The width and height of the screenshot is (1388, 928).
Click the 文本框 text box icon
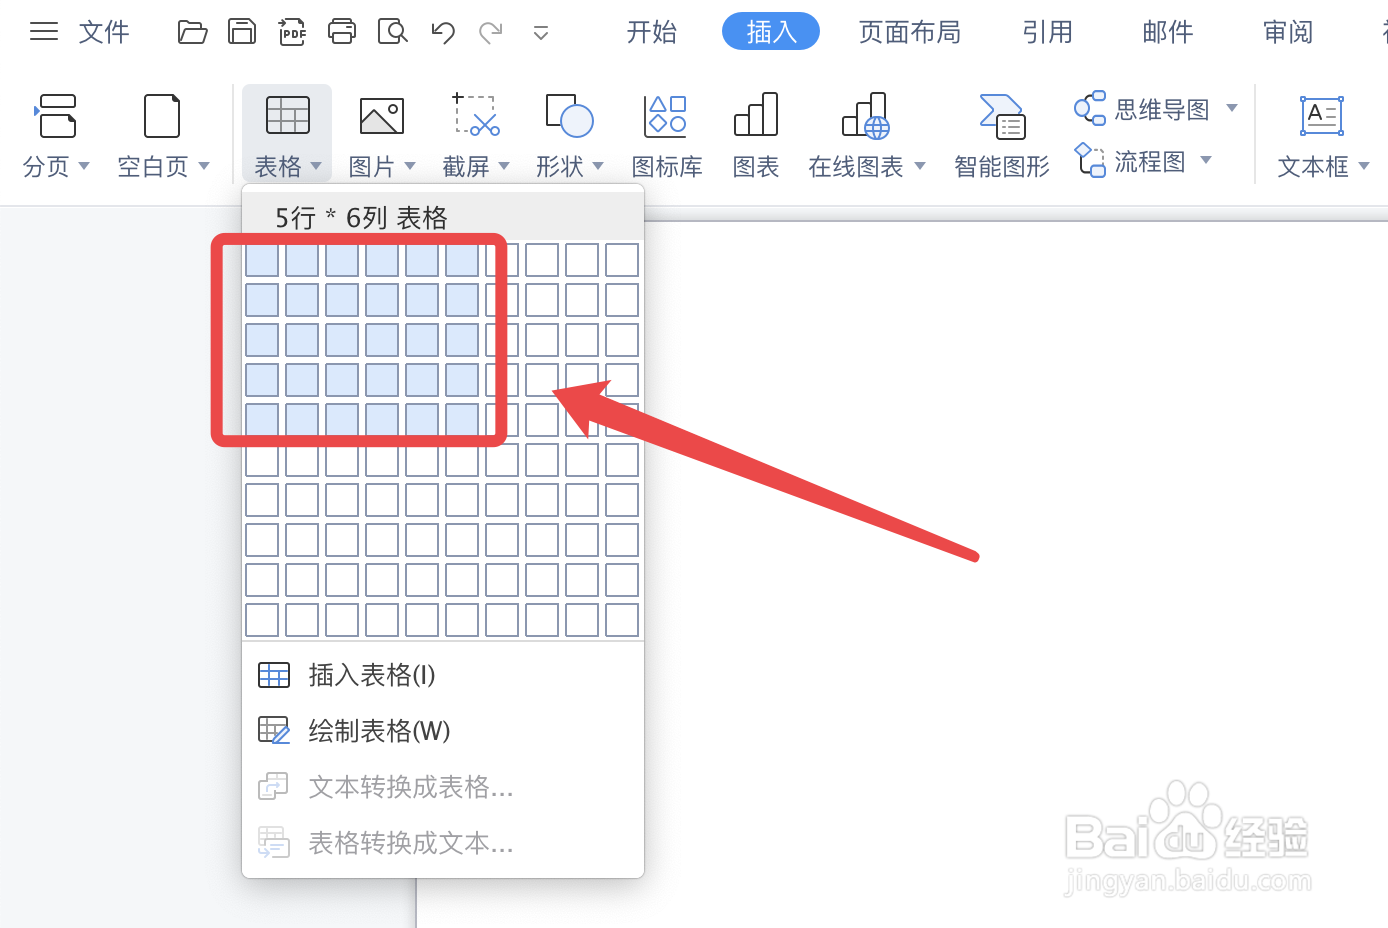[x=1322, y=116]
